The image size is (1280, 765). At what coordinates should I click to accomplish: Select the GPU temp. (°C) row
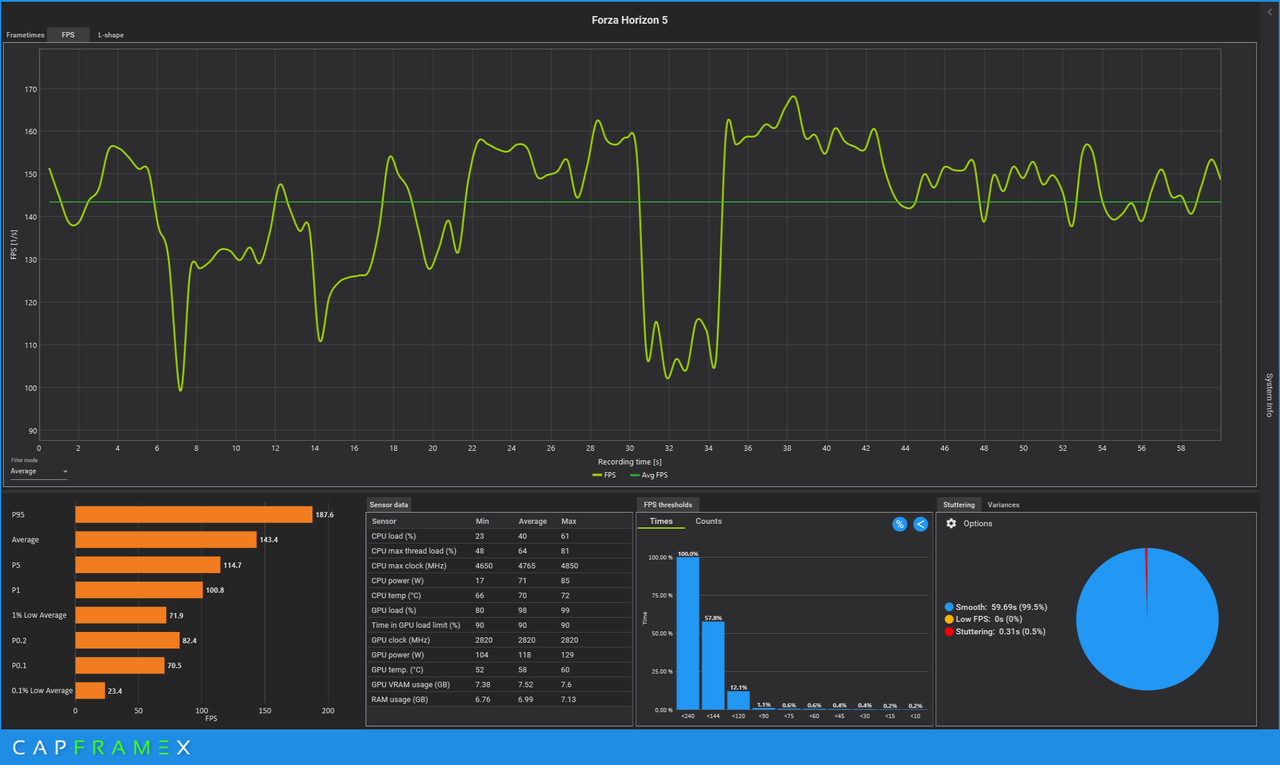[499, 670]
